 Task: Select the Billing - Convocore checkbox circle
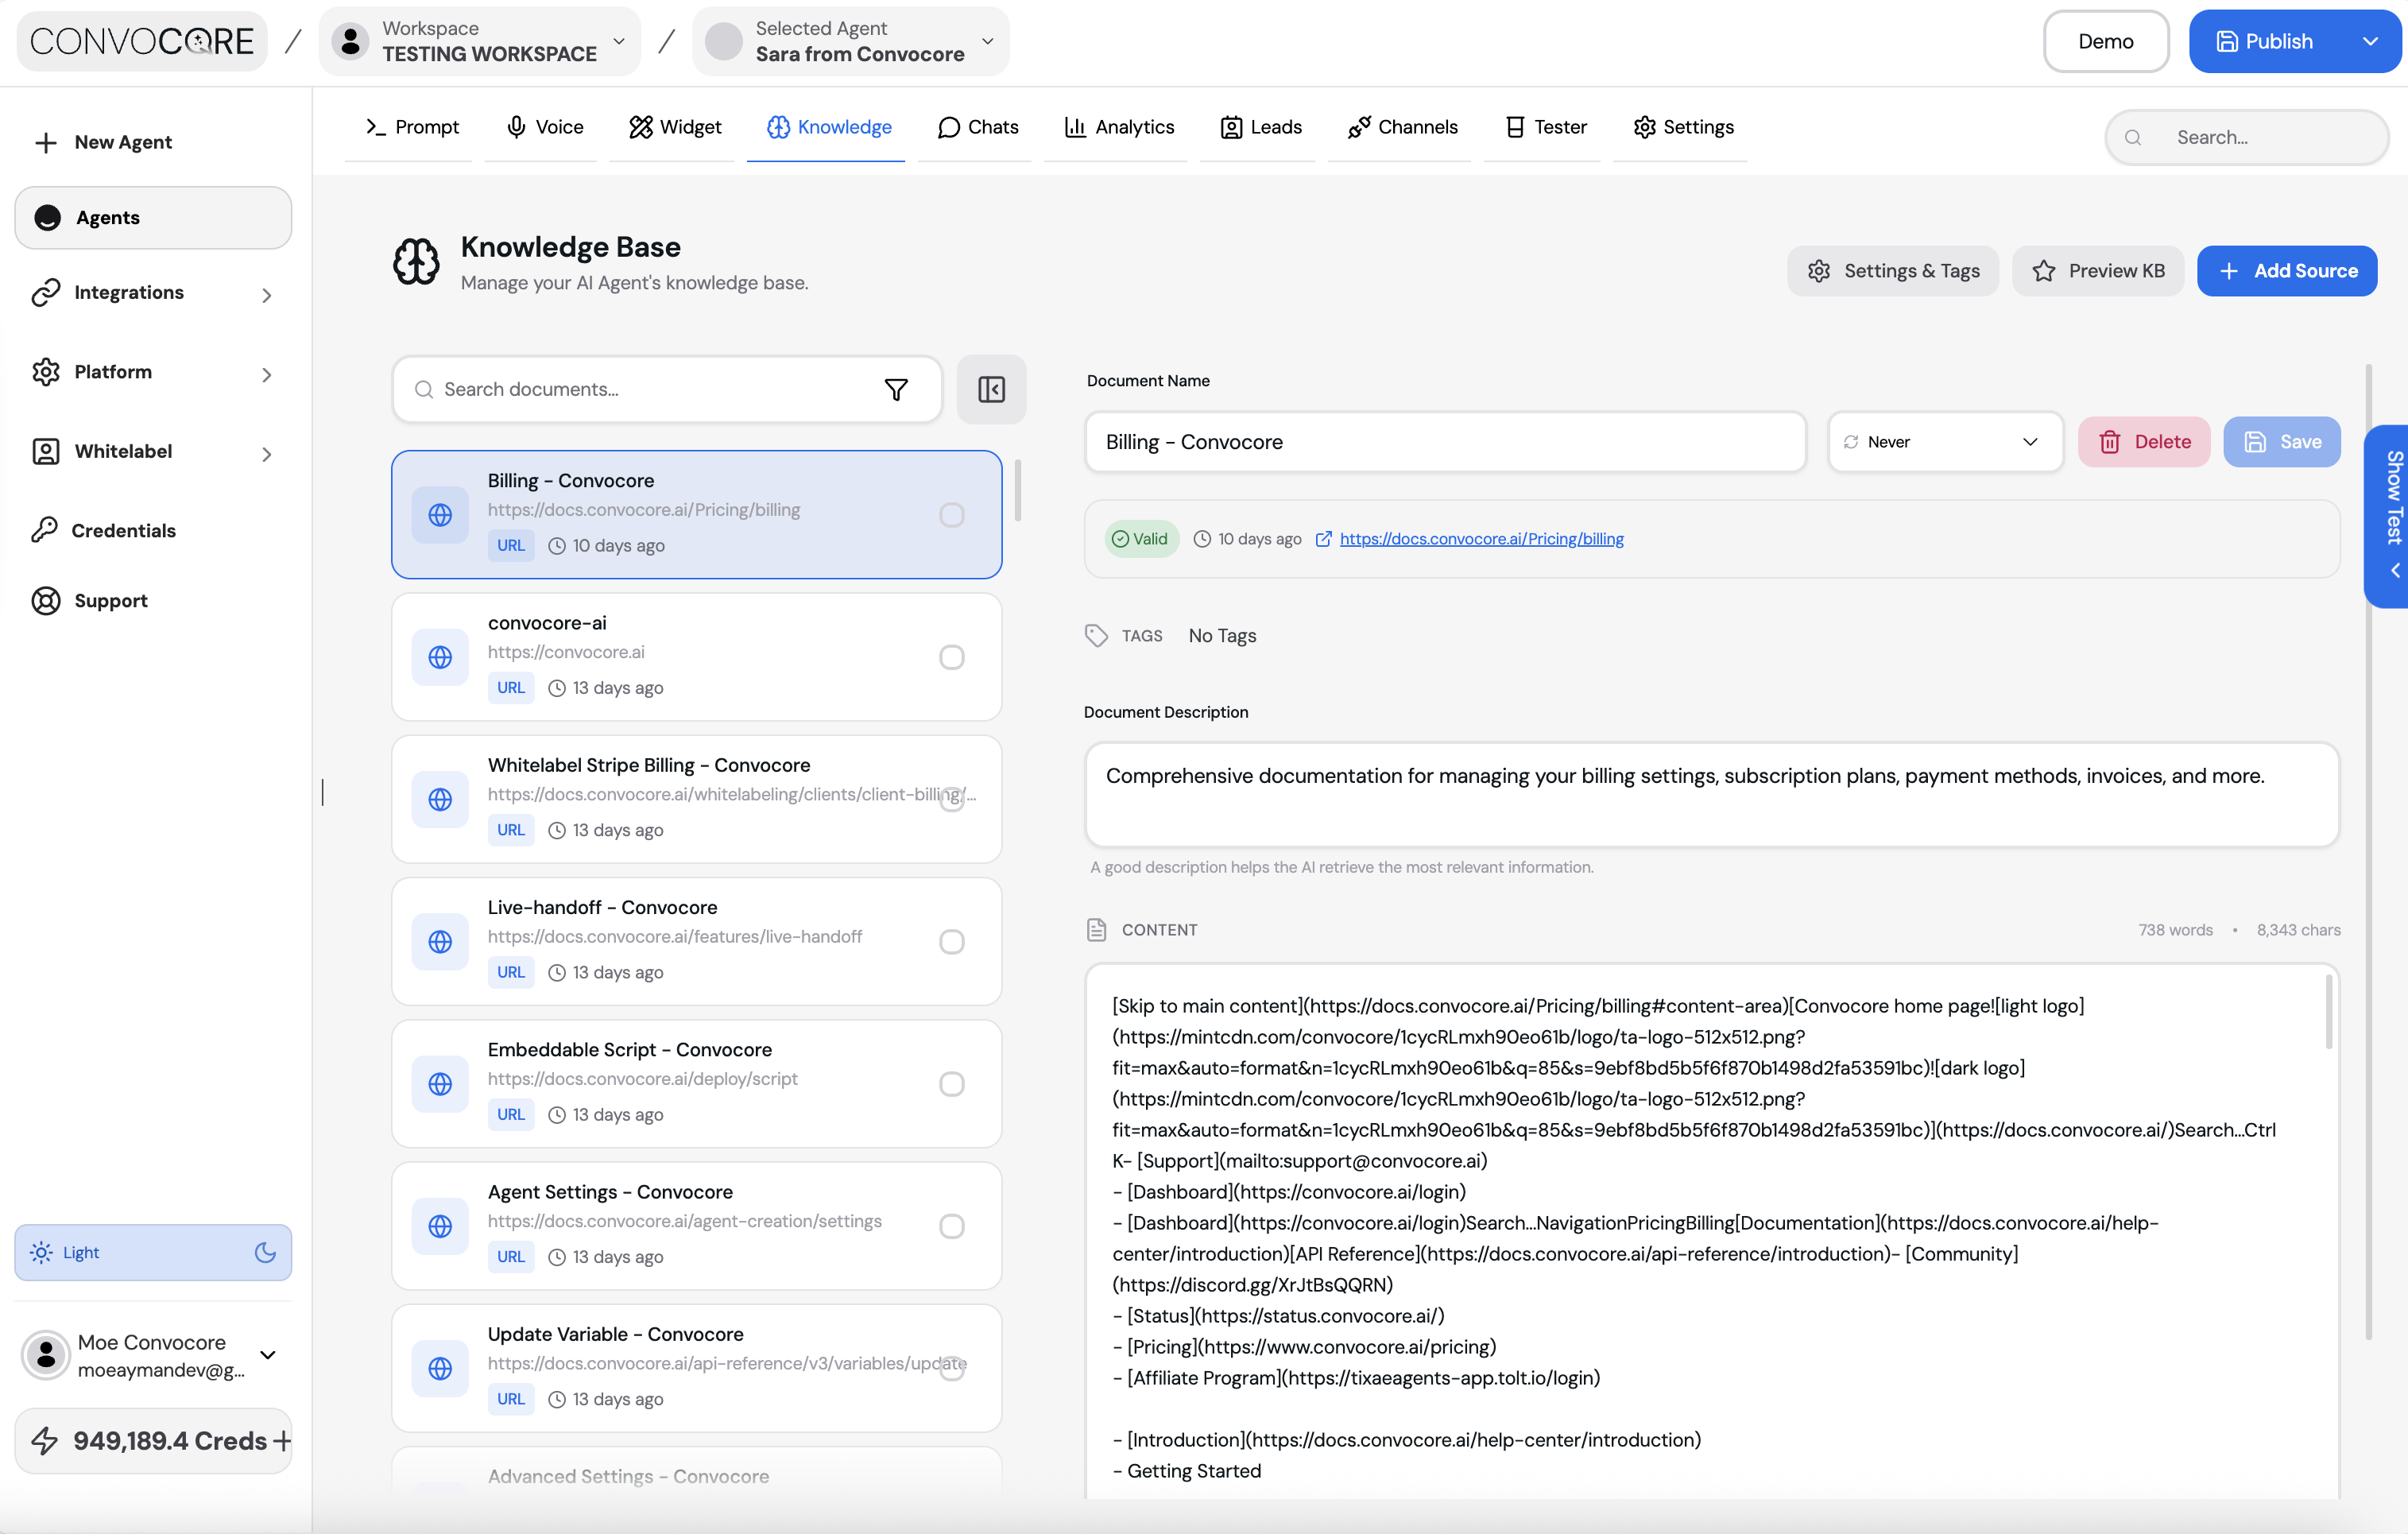pyautogui.click(x=952, y=514)
